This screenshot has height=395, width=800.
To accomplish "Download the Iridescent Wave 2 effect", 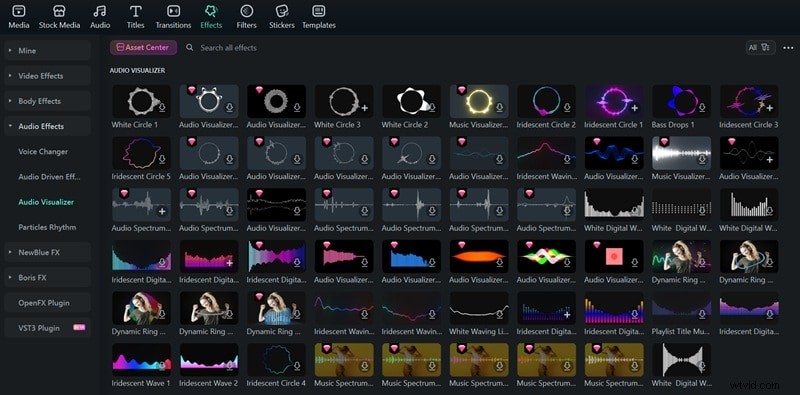I will (x=230, y=366).
